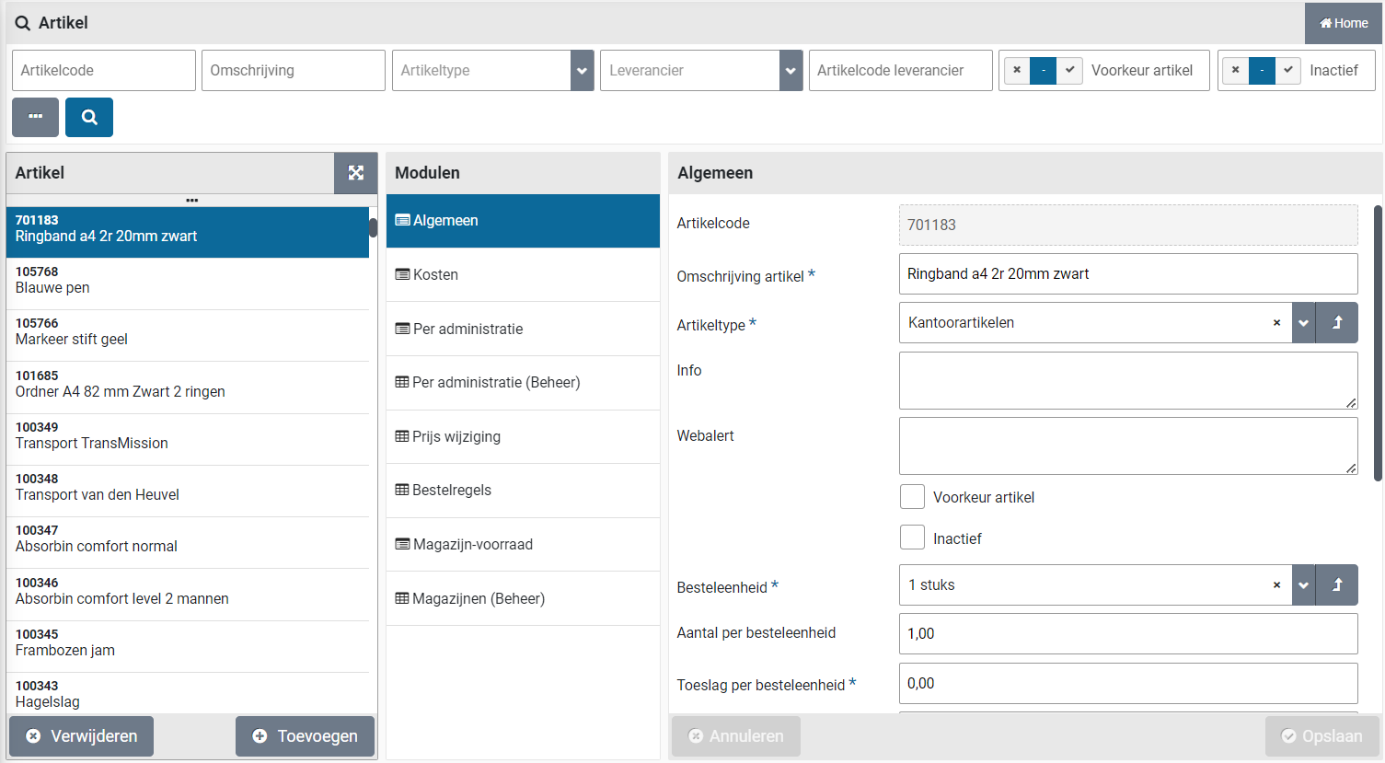Click the arrow icon next to Artikeltype

[x=1337, y=323]
